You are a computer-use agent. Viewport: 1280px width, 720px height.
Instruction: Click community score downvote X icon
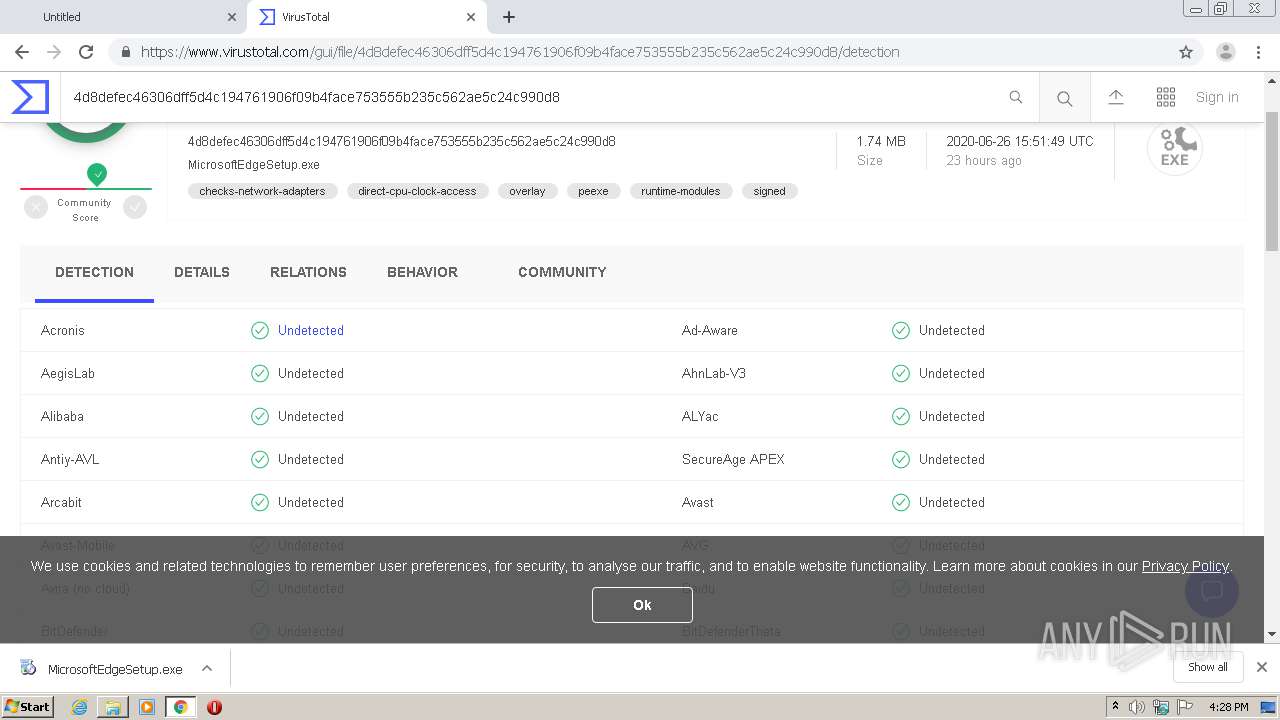coord(36,207)
